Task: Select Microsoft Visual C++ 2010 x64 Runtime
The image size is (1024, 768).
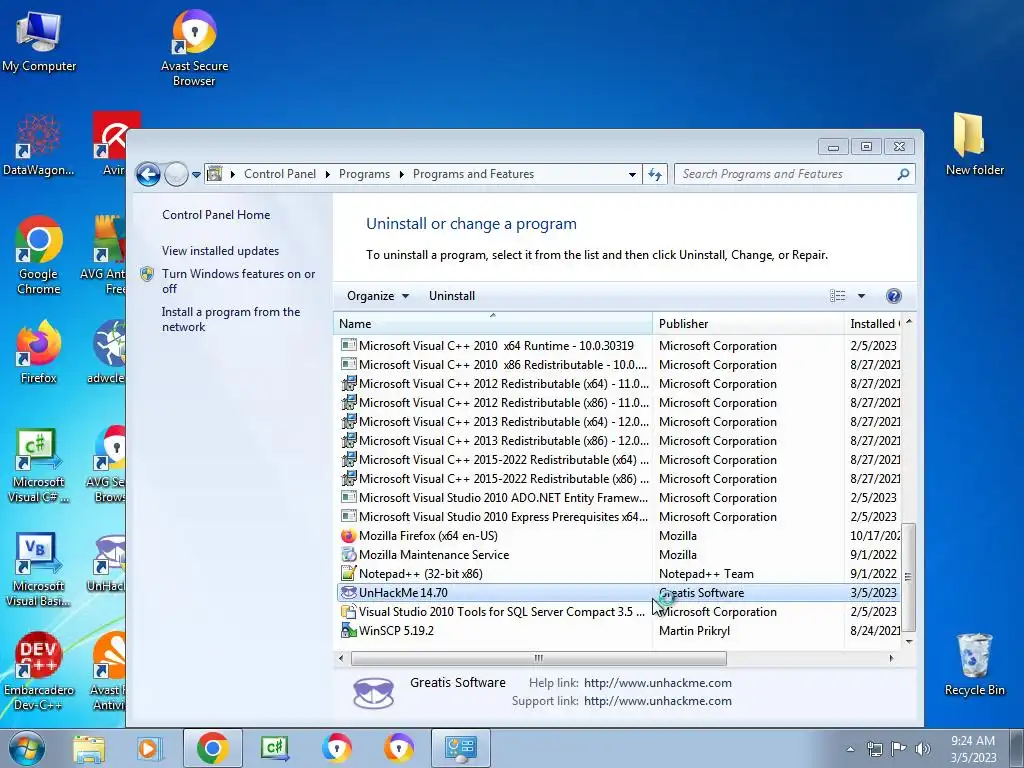Action: click(618, 346)
